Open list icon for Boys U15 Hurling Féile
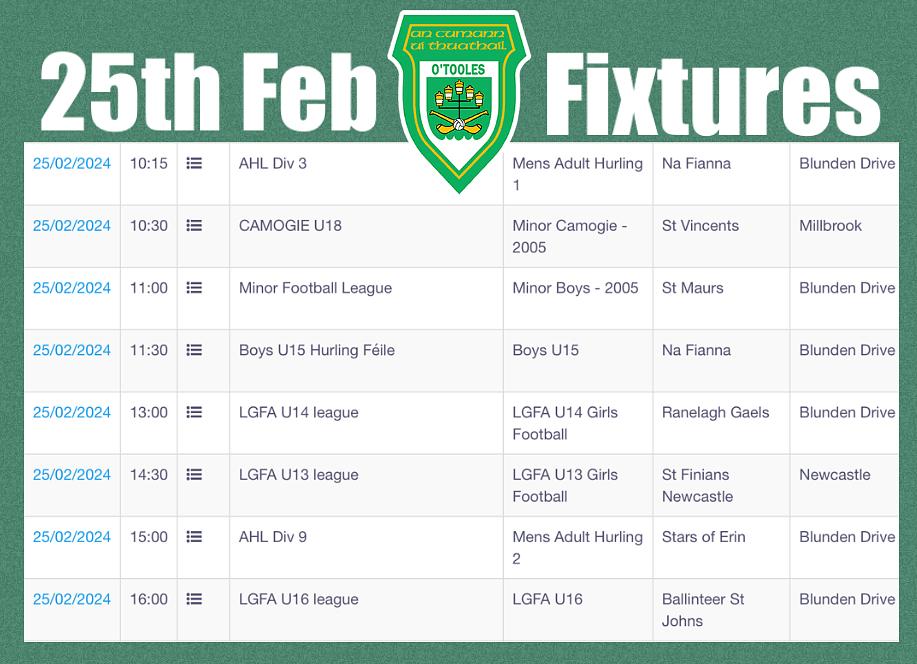This screenshot has height=664, width=917. click(x=194, y=350)
